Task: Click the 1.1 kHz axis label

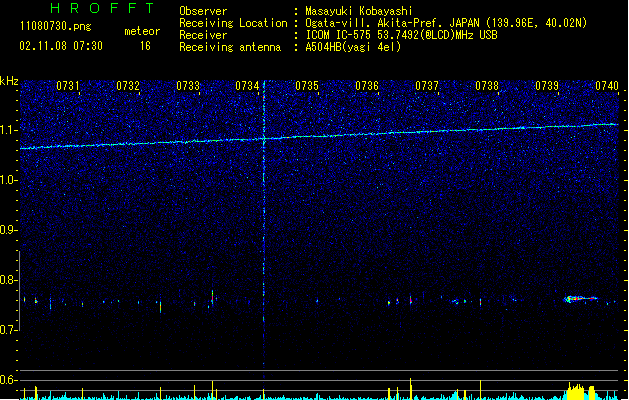Action: (x=9, y=130)
